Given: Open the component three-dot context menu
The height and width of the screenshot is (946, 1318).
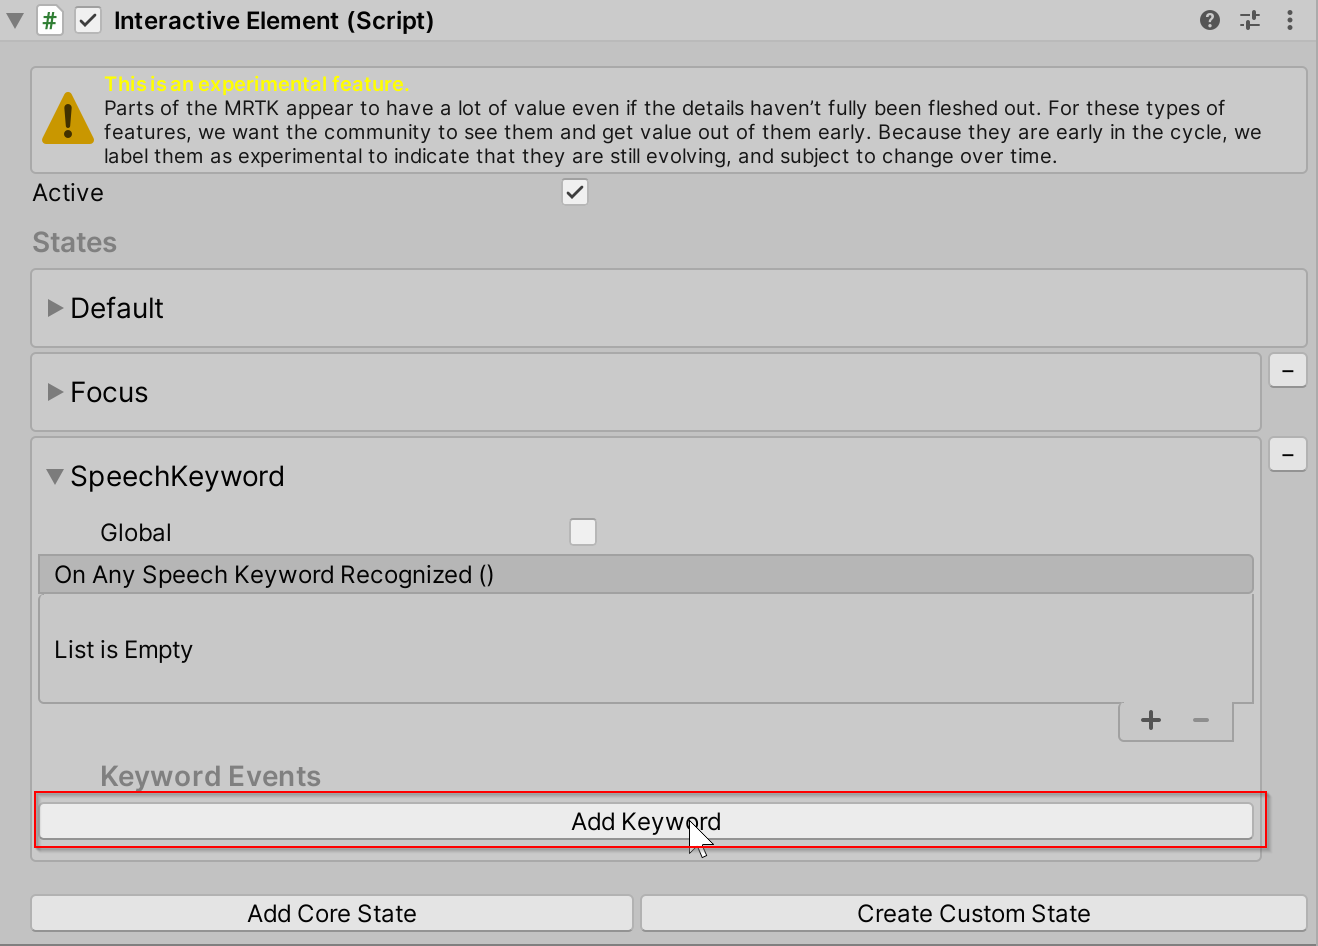Looking at the screenshot, I should tap(1290, 20).
